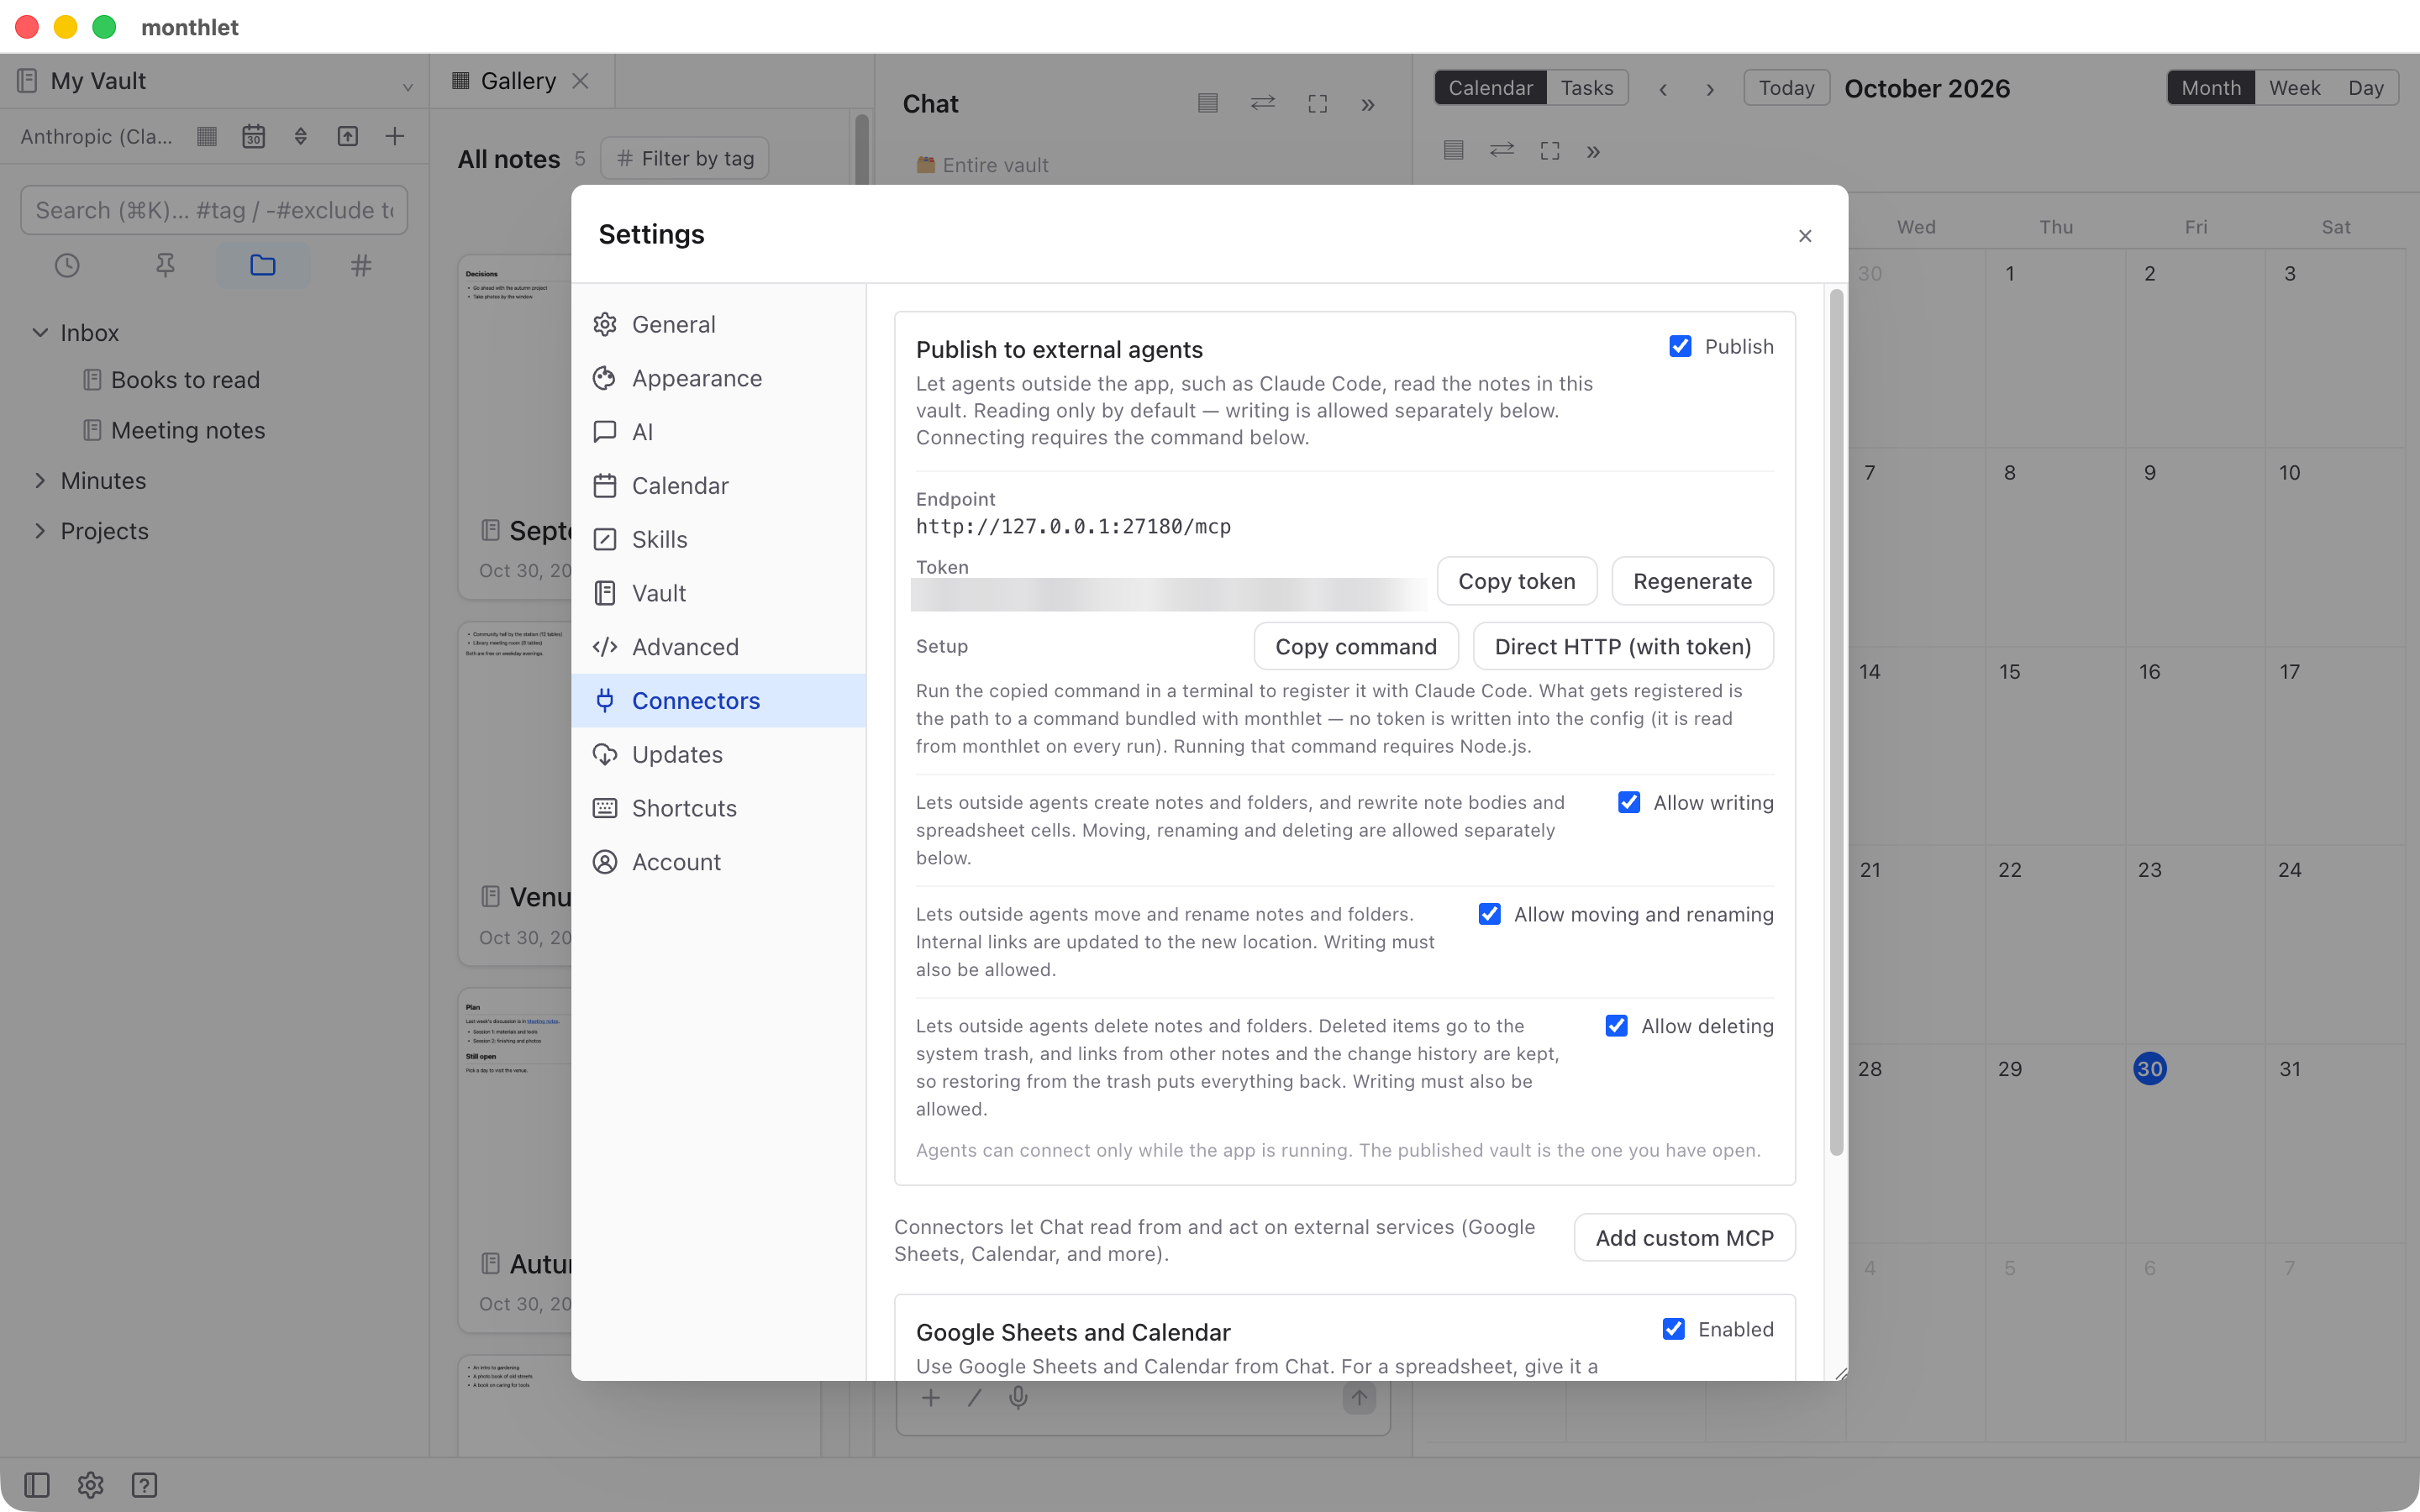Click the sort arrows icon in vault toolbar
2420x1512 pixels.
pyautogui.click(x=301, y=136)
